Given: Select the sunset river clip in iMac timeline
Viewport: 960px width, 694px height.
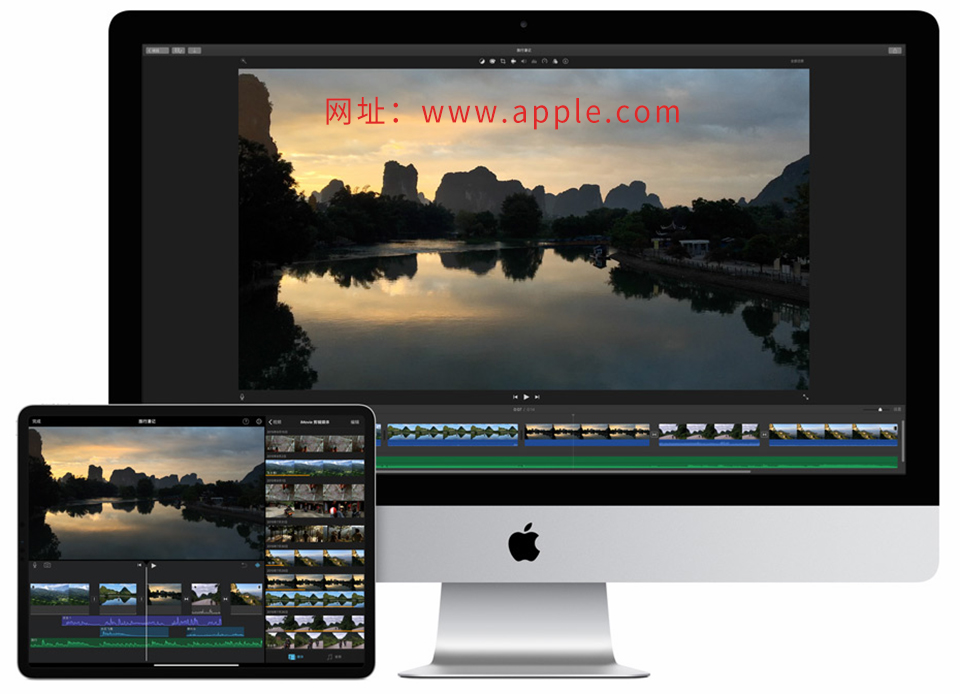Looking at the screenshot, I should [587, 435].
